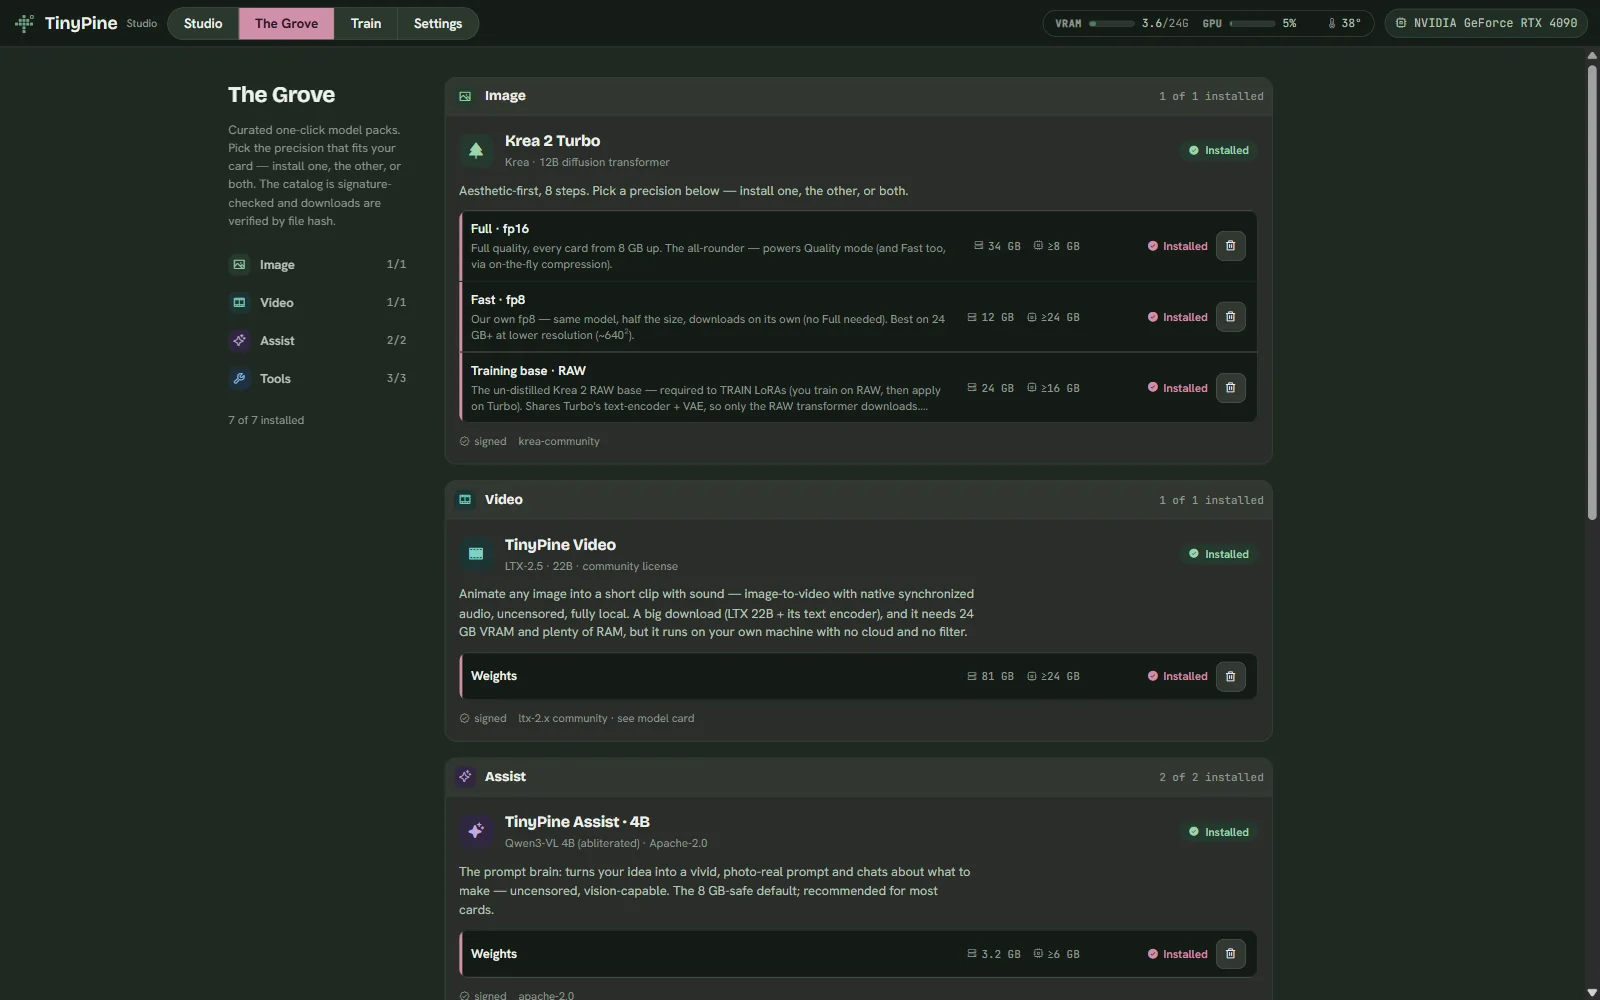Viewport: 1600px width, 1000px height.
Task: Click the Full fp16 row Installed label
Action: click(1178, 246)
